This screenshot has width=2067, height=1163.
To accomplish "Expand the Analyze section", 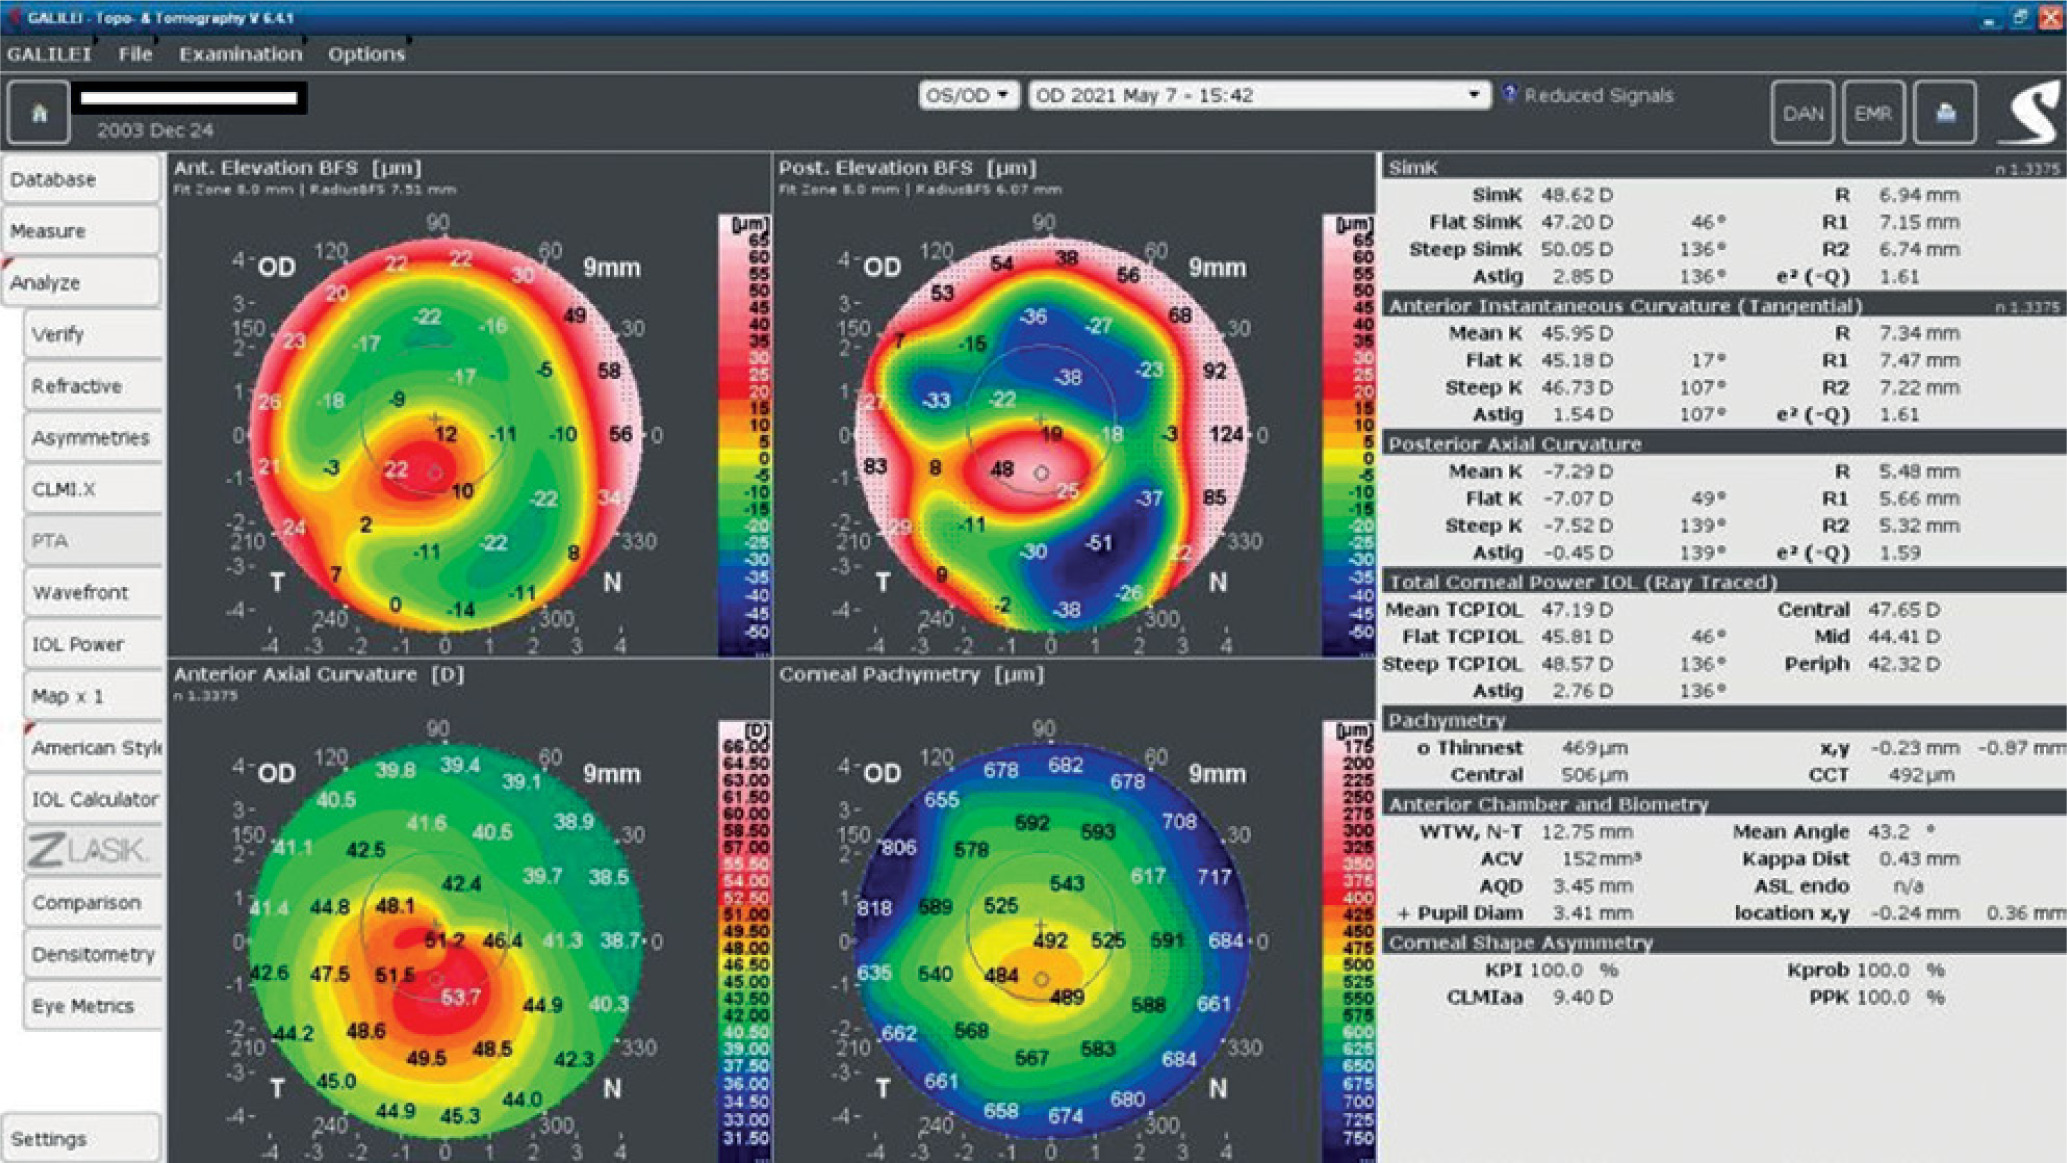I will [80, 283].
